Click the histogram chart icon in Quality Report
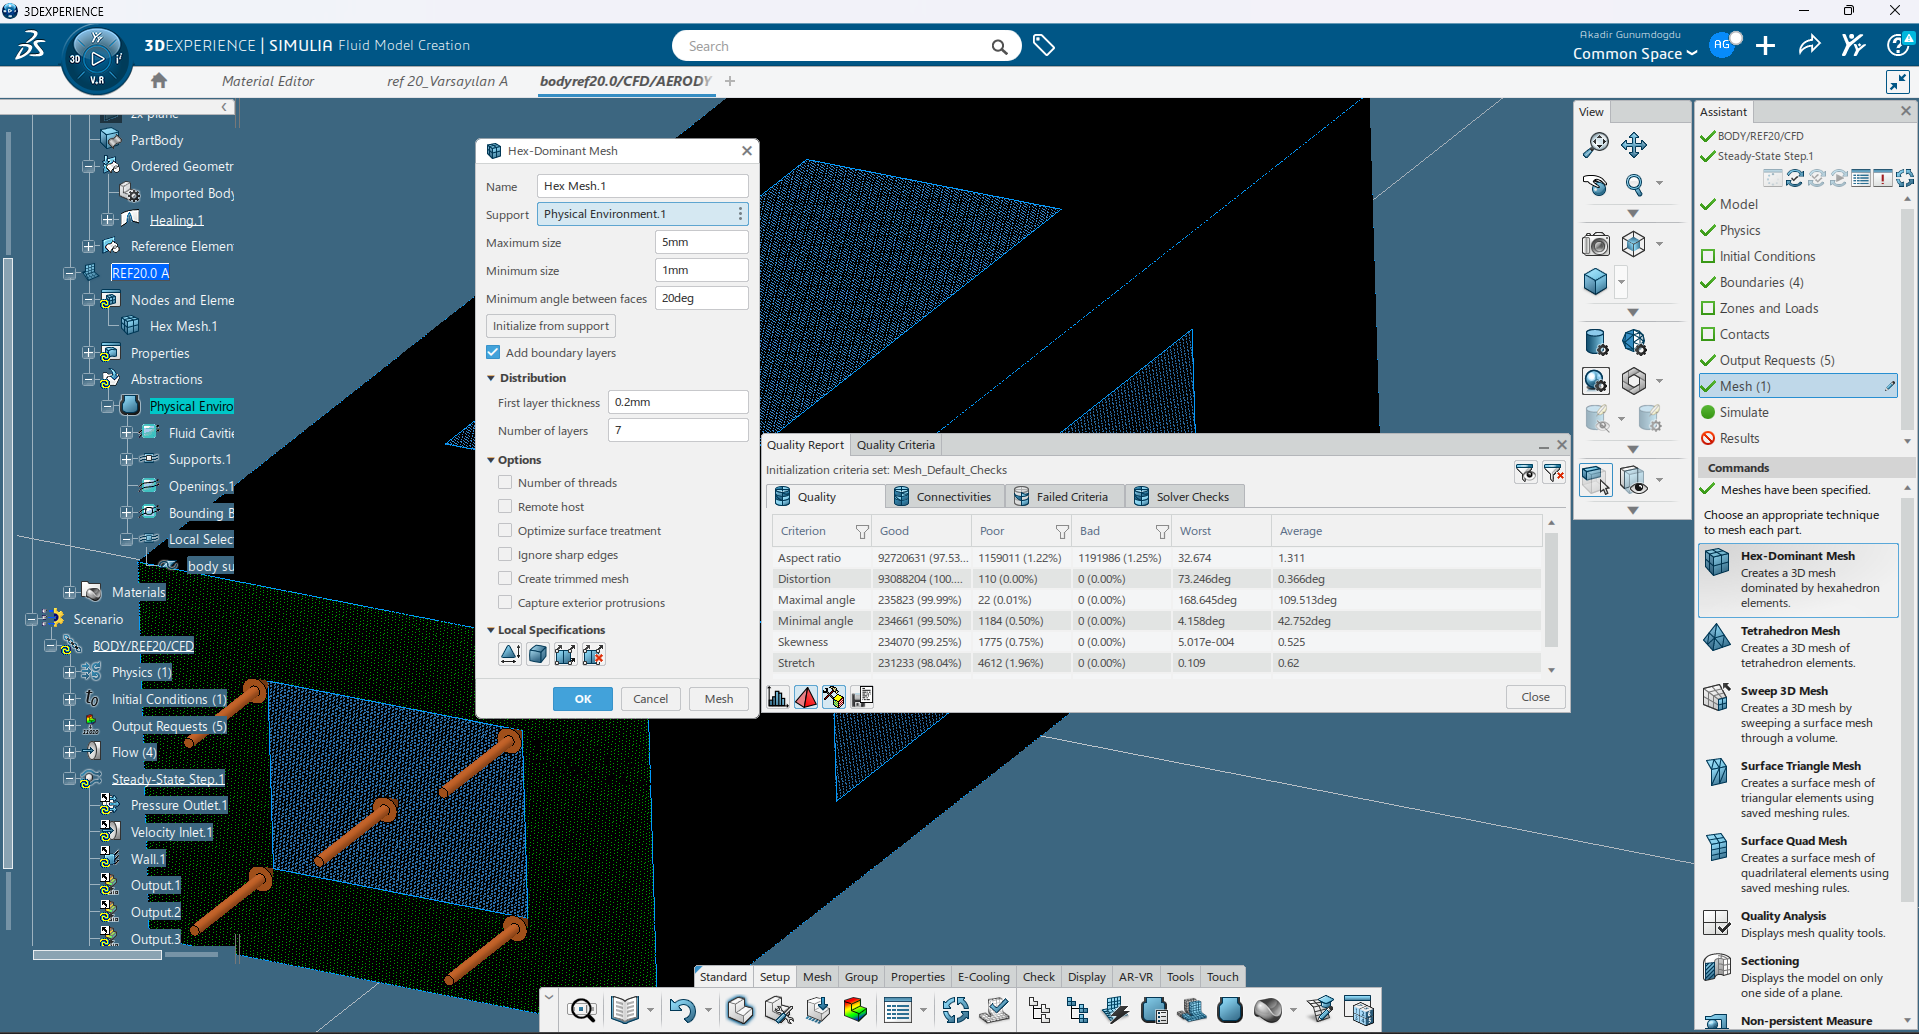 point(778,697)
